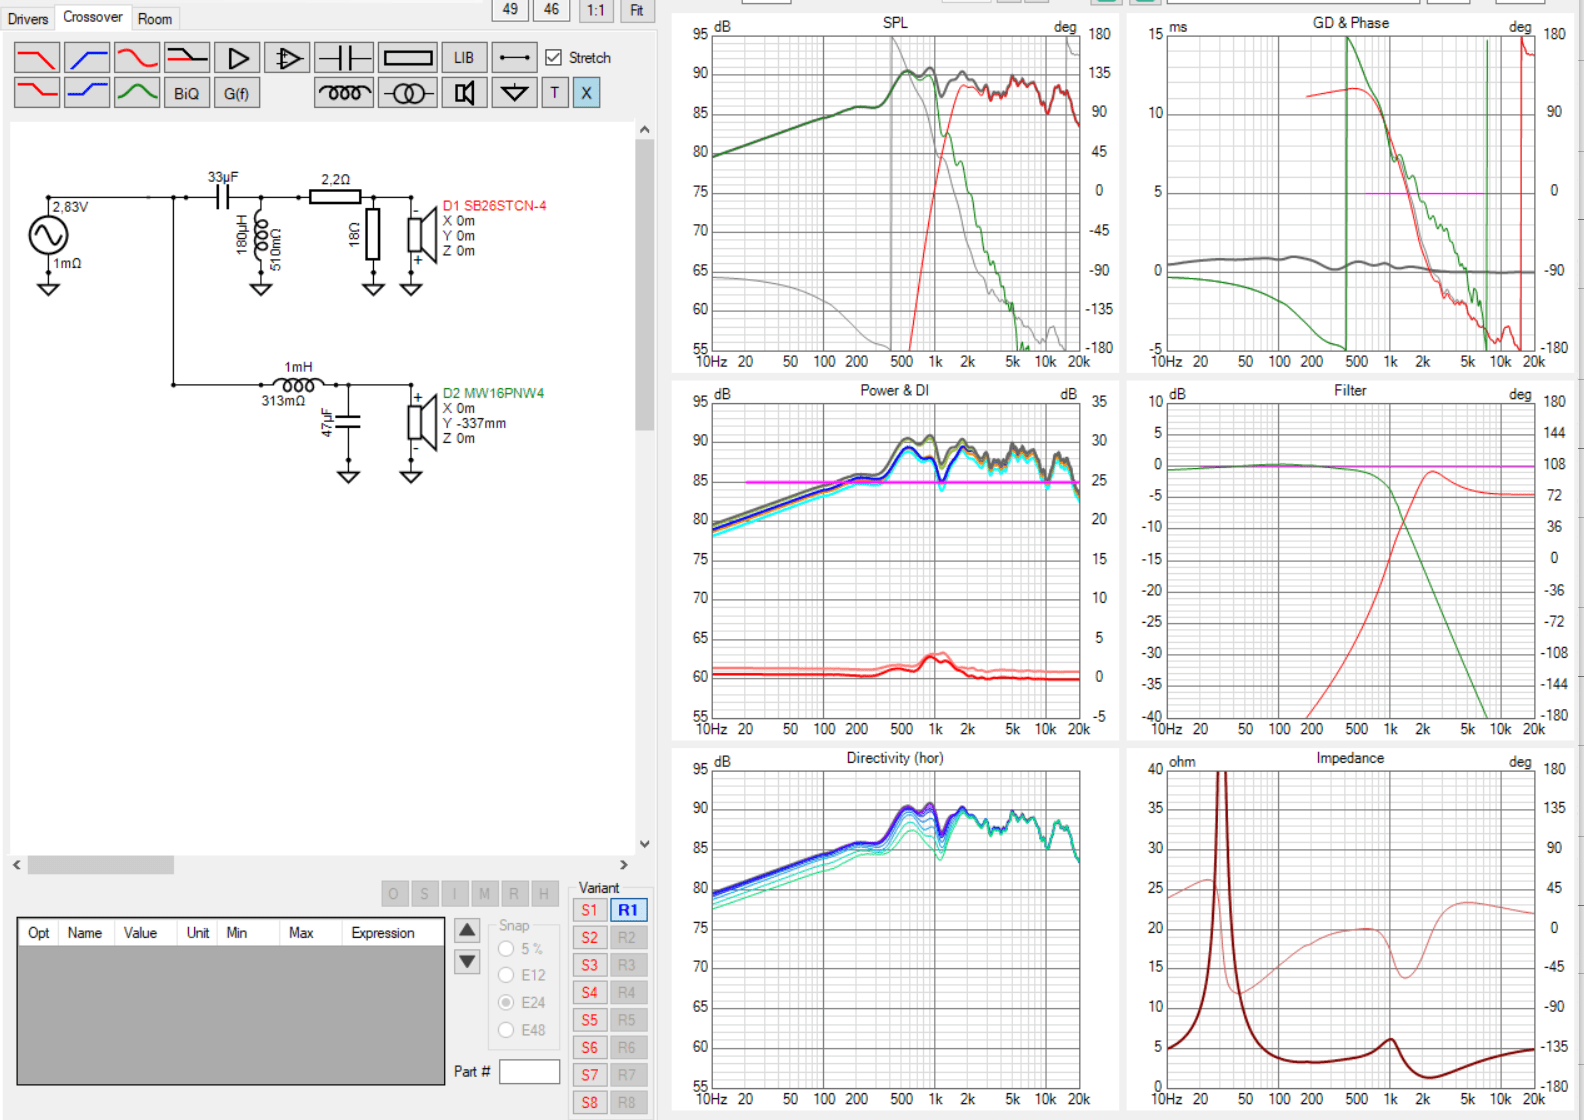Image resolution: width=1584 pixels, height=1120 pixels.
Task: Select the E48 snap option
Action: tap(506, 1029)
